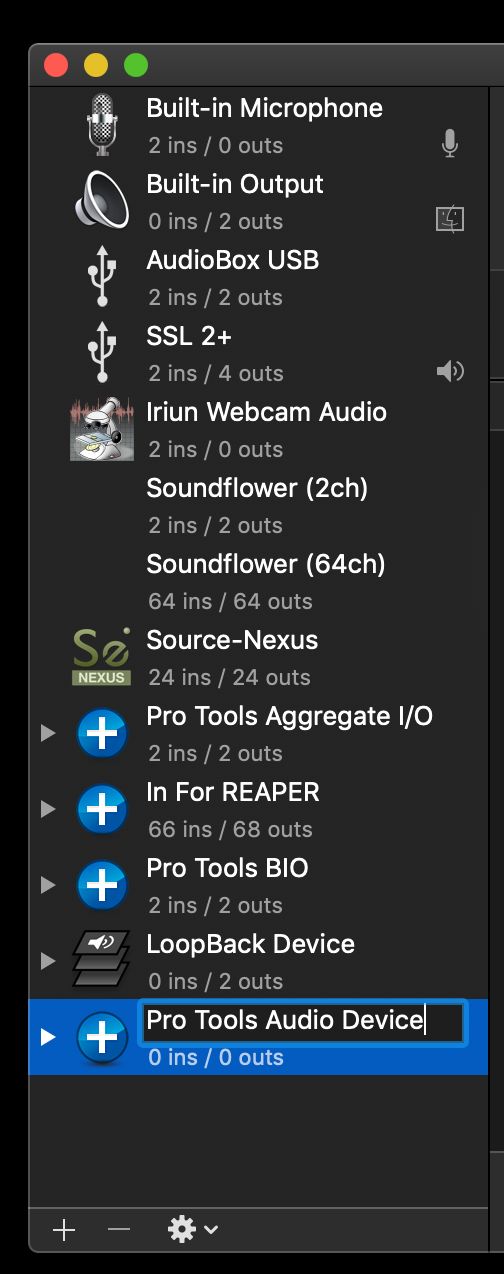The image size is (504, 1274).
Task: Click the Pro Tools BIO aggregate icon
Action: pos(102,885)
